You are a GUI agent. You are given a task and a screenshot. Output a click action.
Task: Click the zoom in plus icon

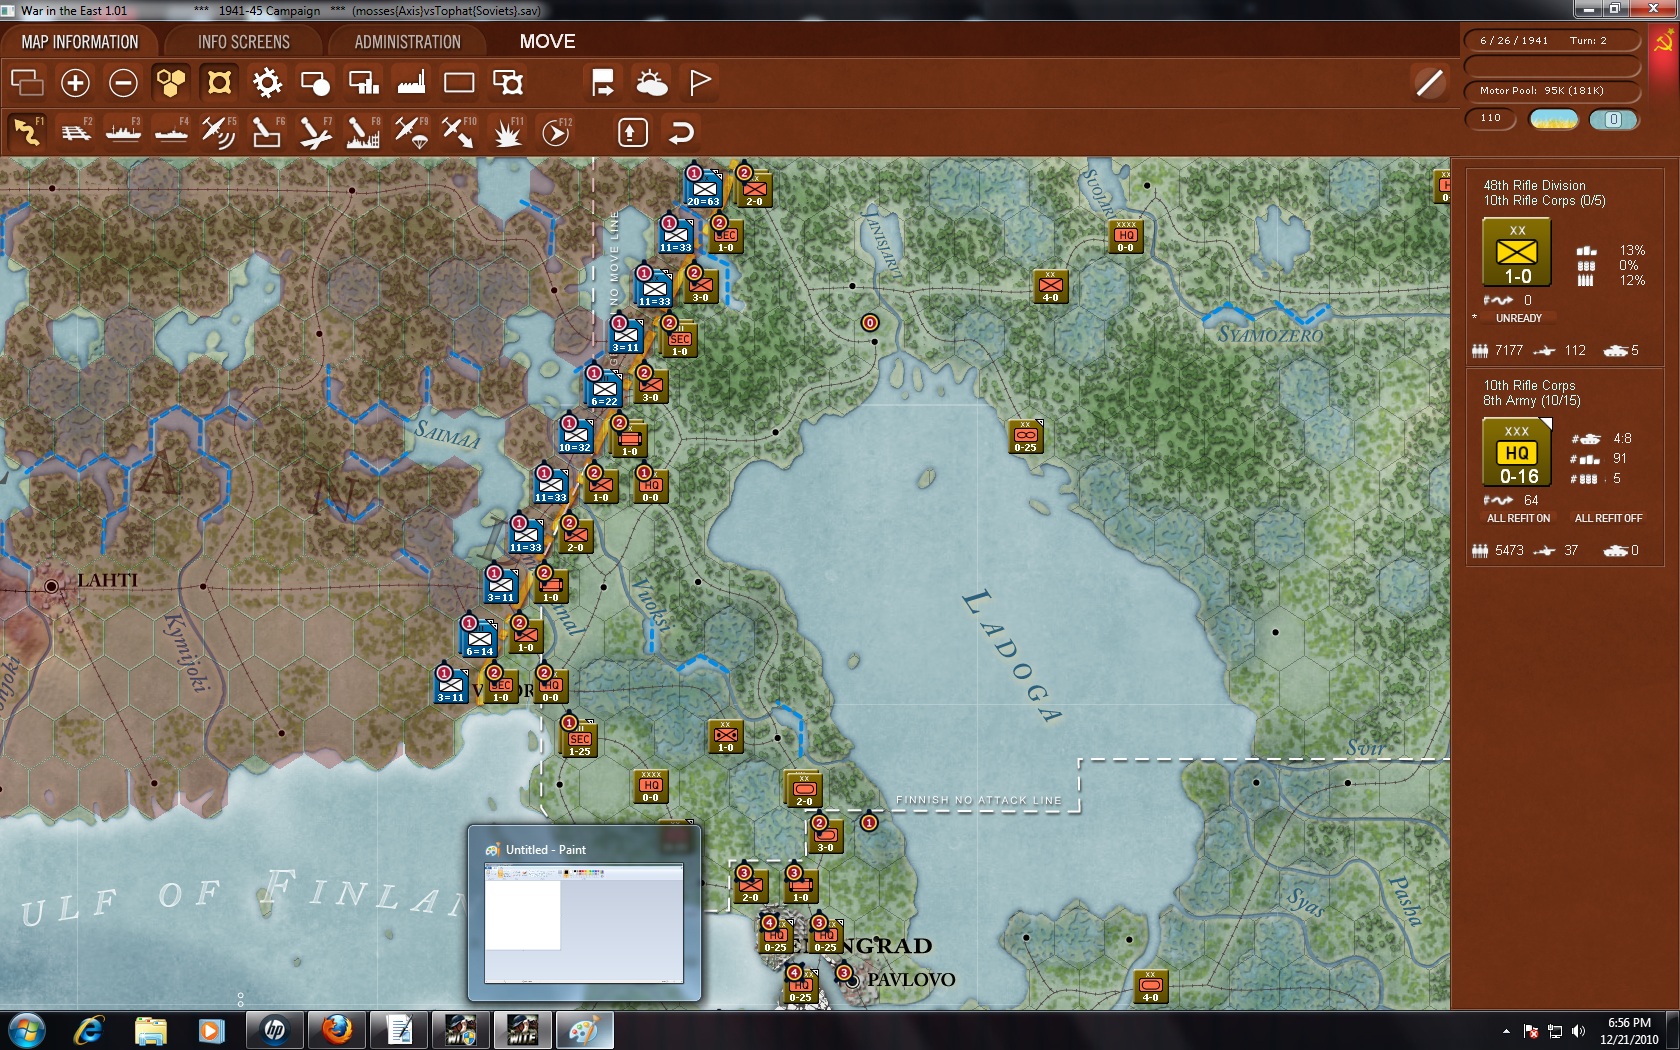click(75, 83)
